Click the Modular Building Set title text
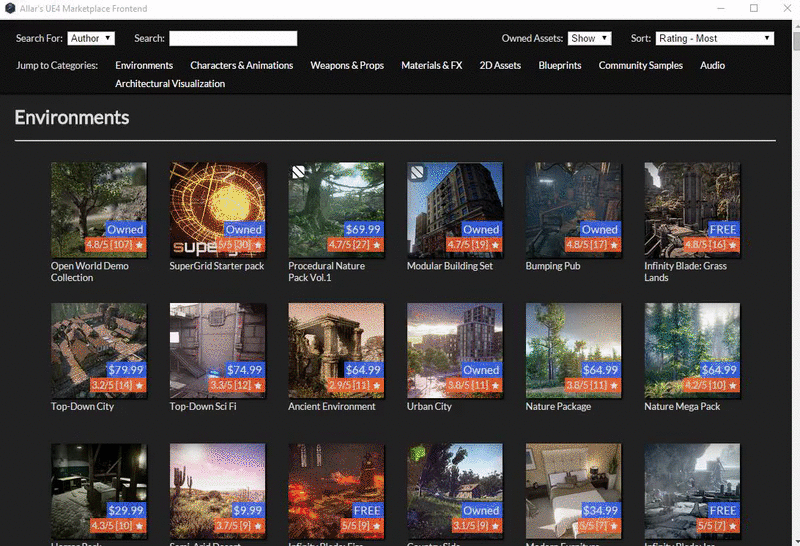Screen dimensions: 800x546 450,266
